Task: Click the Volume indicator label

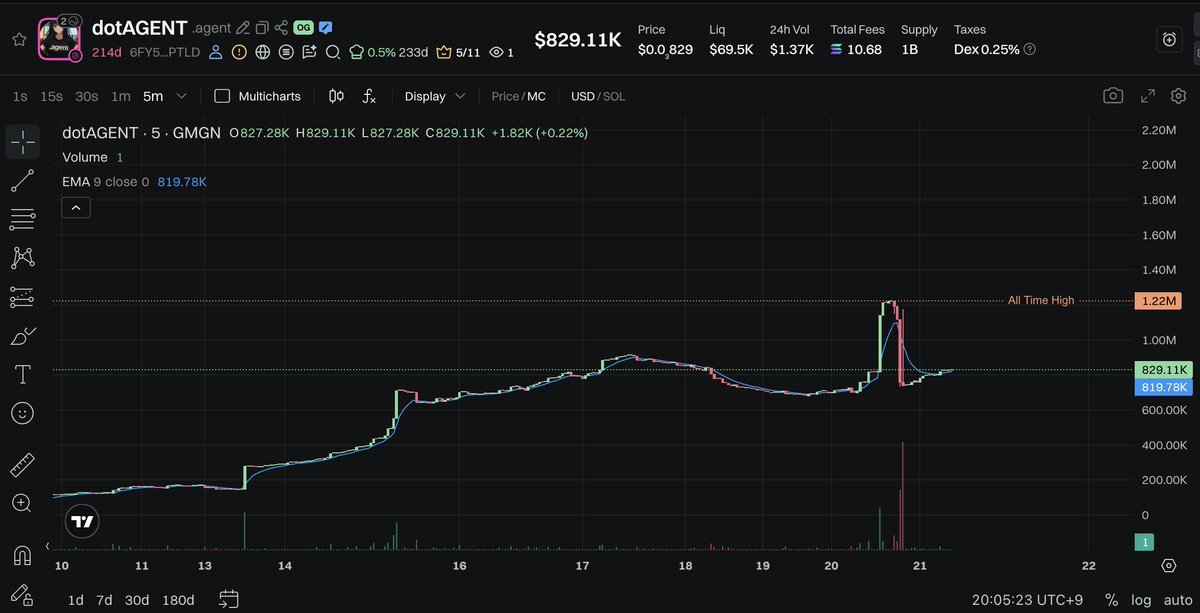Action: point(85,157)
